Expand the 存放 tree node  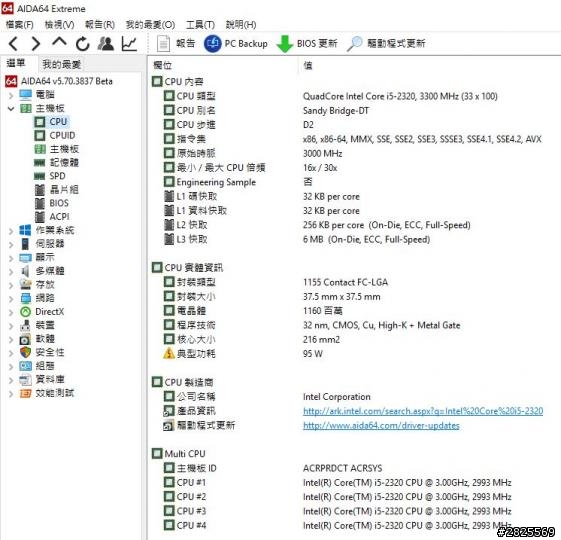click(11, 285)
